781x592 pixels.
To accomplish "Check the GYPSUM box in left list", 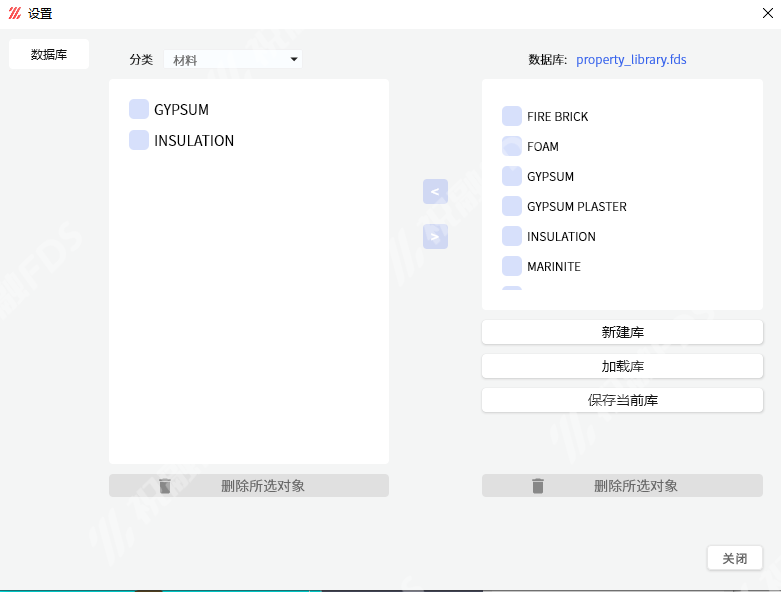I will 139,109.
